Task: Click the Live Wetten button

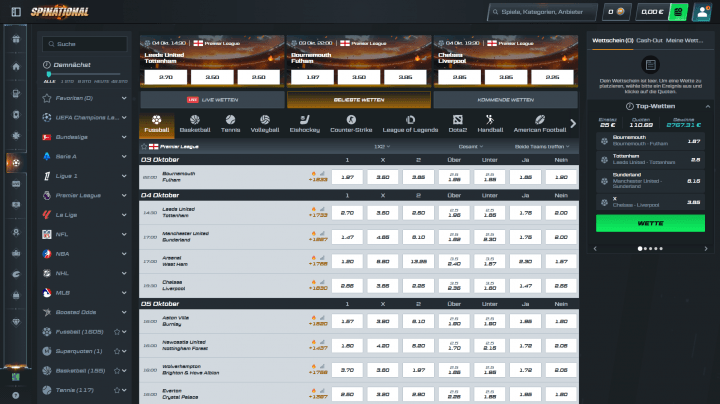Action: [x=212, y=100]
